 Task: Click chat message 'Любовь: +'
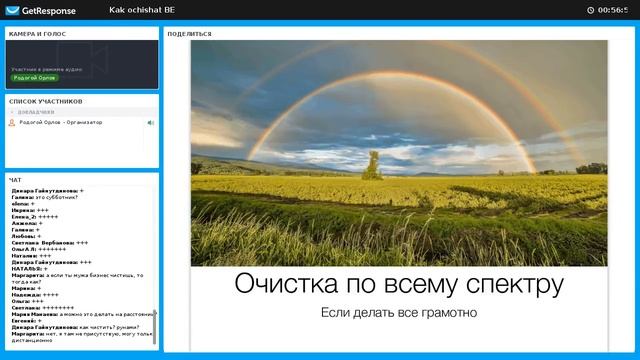(x=26, y=236)
